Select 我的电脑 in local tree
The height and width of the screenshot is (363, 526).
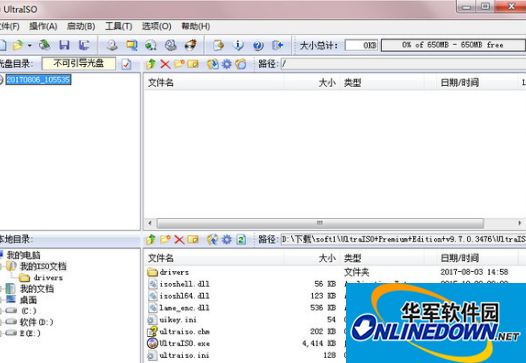tap(23, 255)
